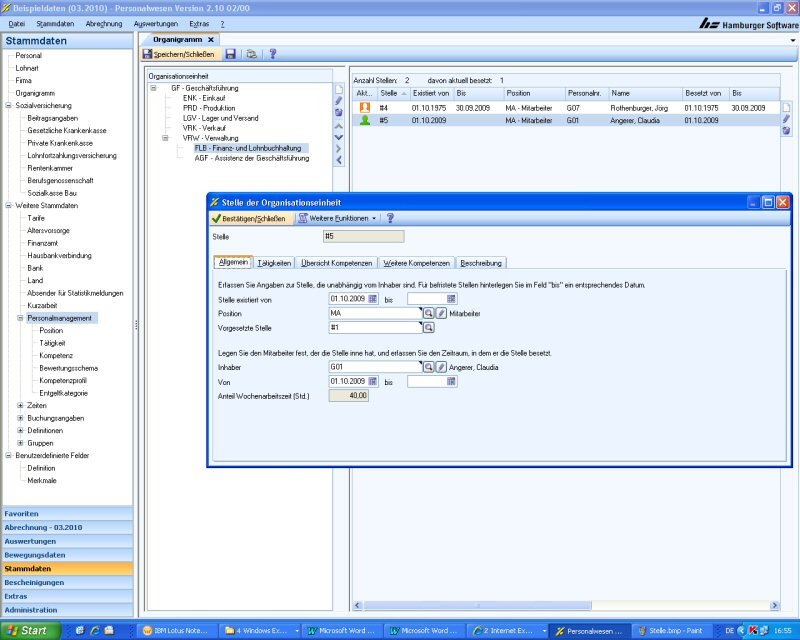
Task: Click new organisation unit page icon beside tree
Action: [339, 89]
